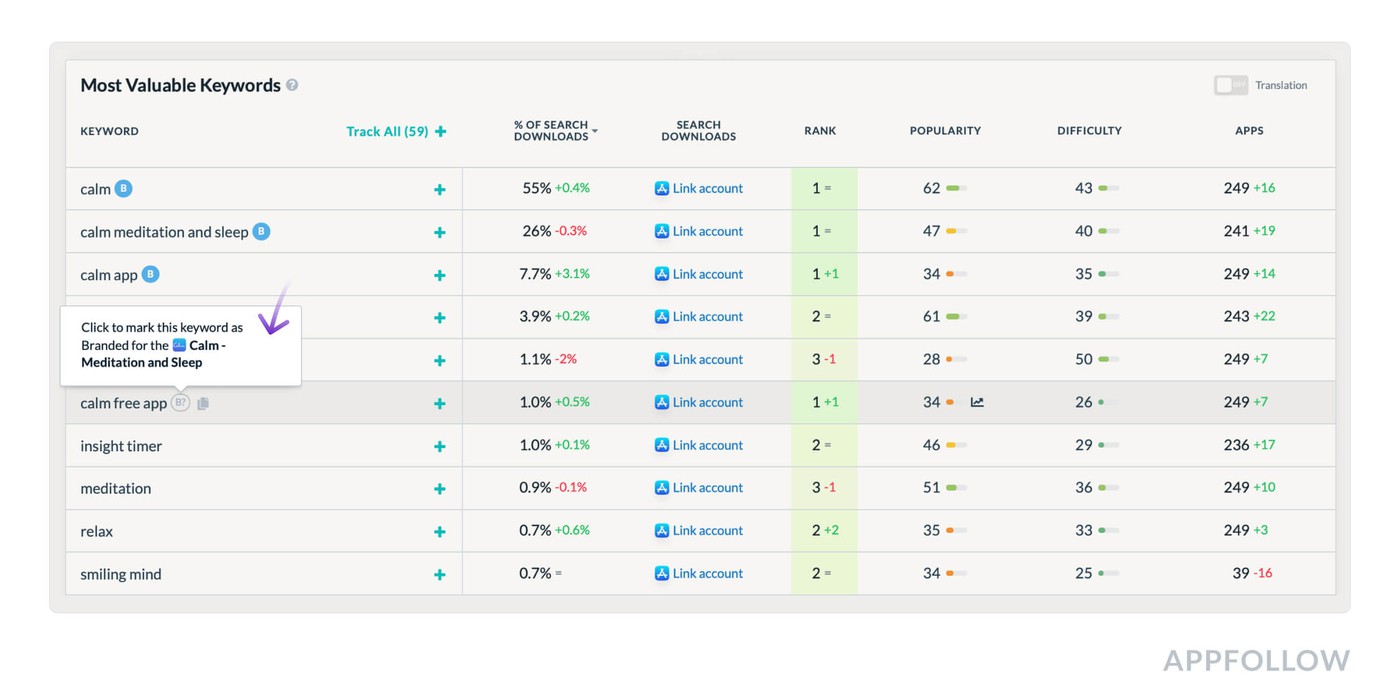The width and height of the screenshot is (1400, 696).
Task: Click the help icon beside Most Valuable Keywords
Action: (x=292, y=86)
